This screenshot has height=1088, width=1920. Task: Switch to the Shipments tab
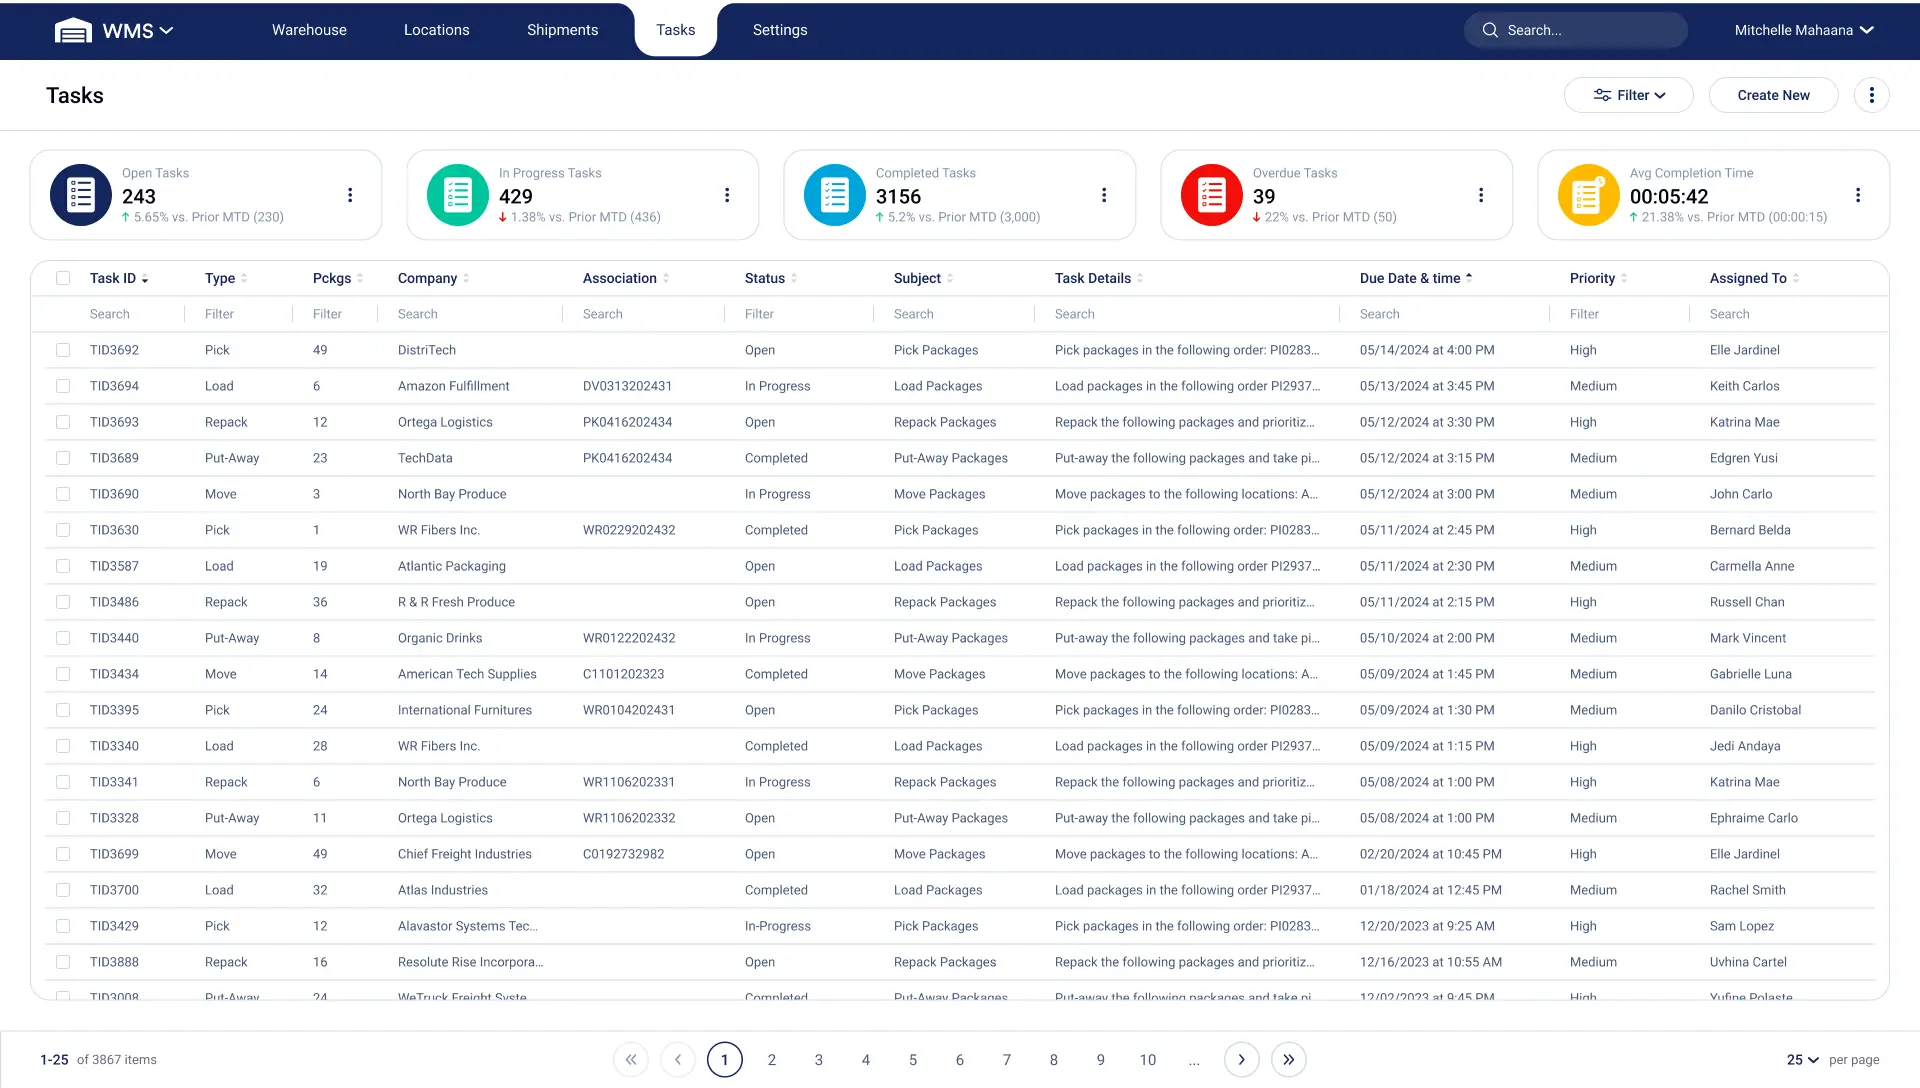[x=562, y=30]
